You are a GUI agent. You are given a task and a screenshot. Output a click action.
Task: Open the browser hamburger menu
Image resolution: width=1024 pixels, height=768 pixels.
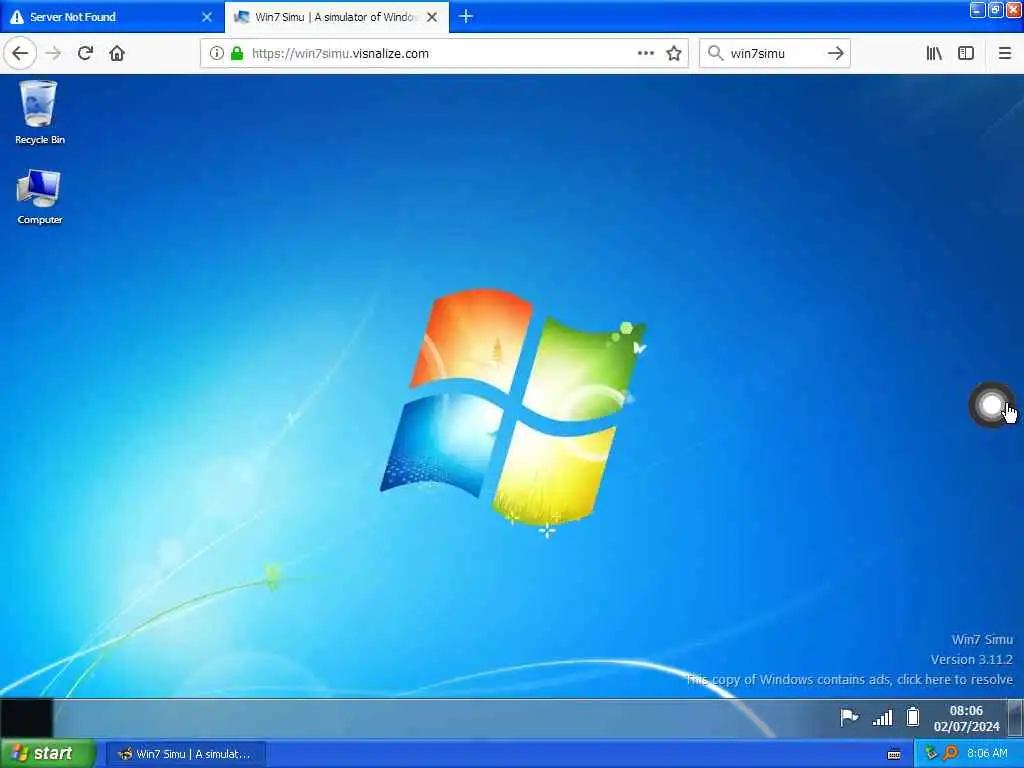click(x=1005, y=54)
